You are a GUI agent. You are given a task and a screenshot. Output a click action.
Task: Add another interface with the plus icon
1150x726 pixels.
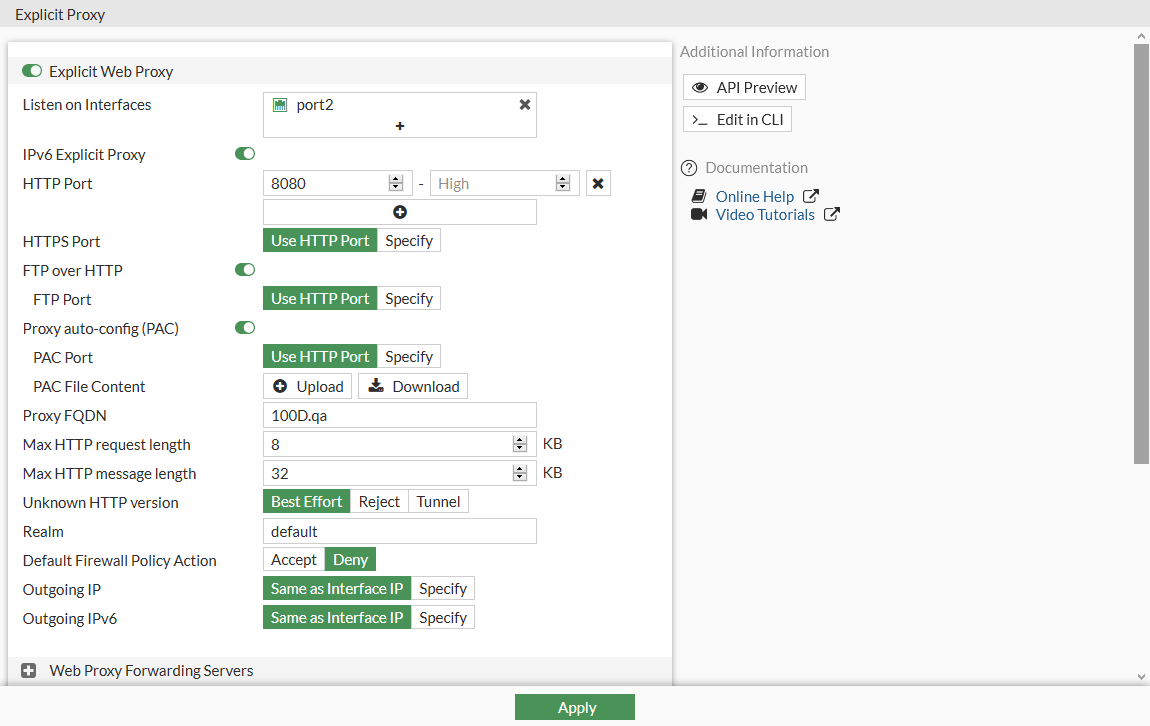tap(399, 126)
